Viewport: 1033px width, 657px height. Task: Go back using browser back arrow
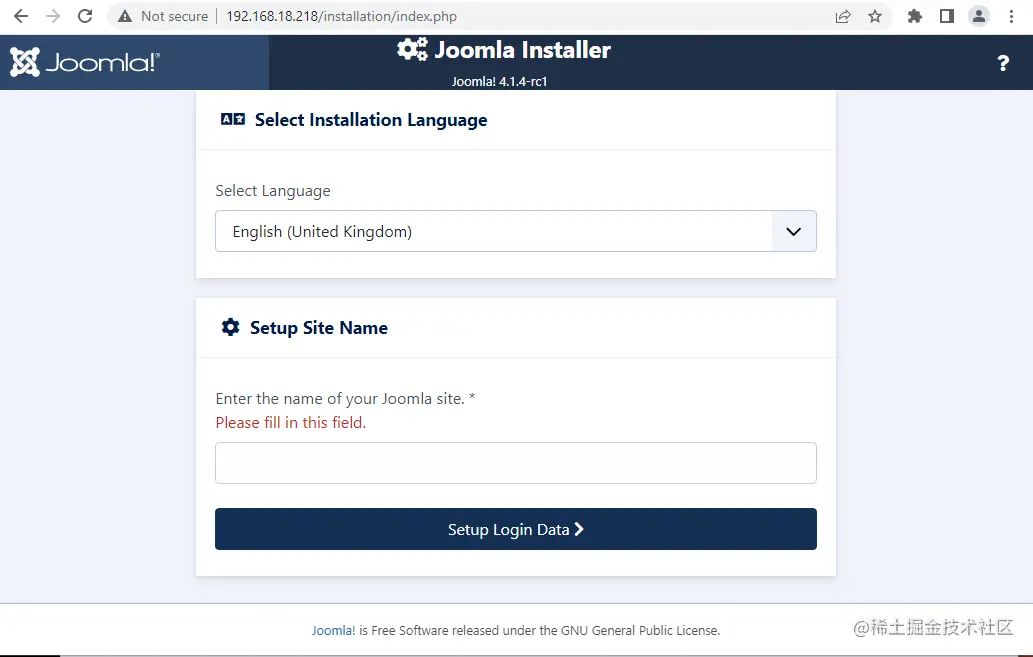click(21, 16)
